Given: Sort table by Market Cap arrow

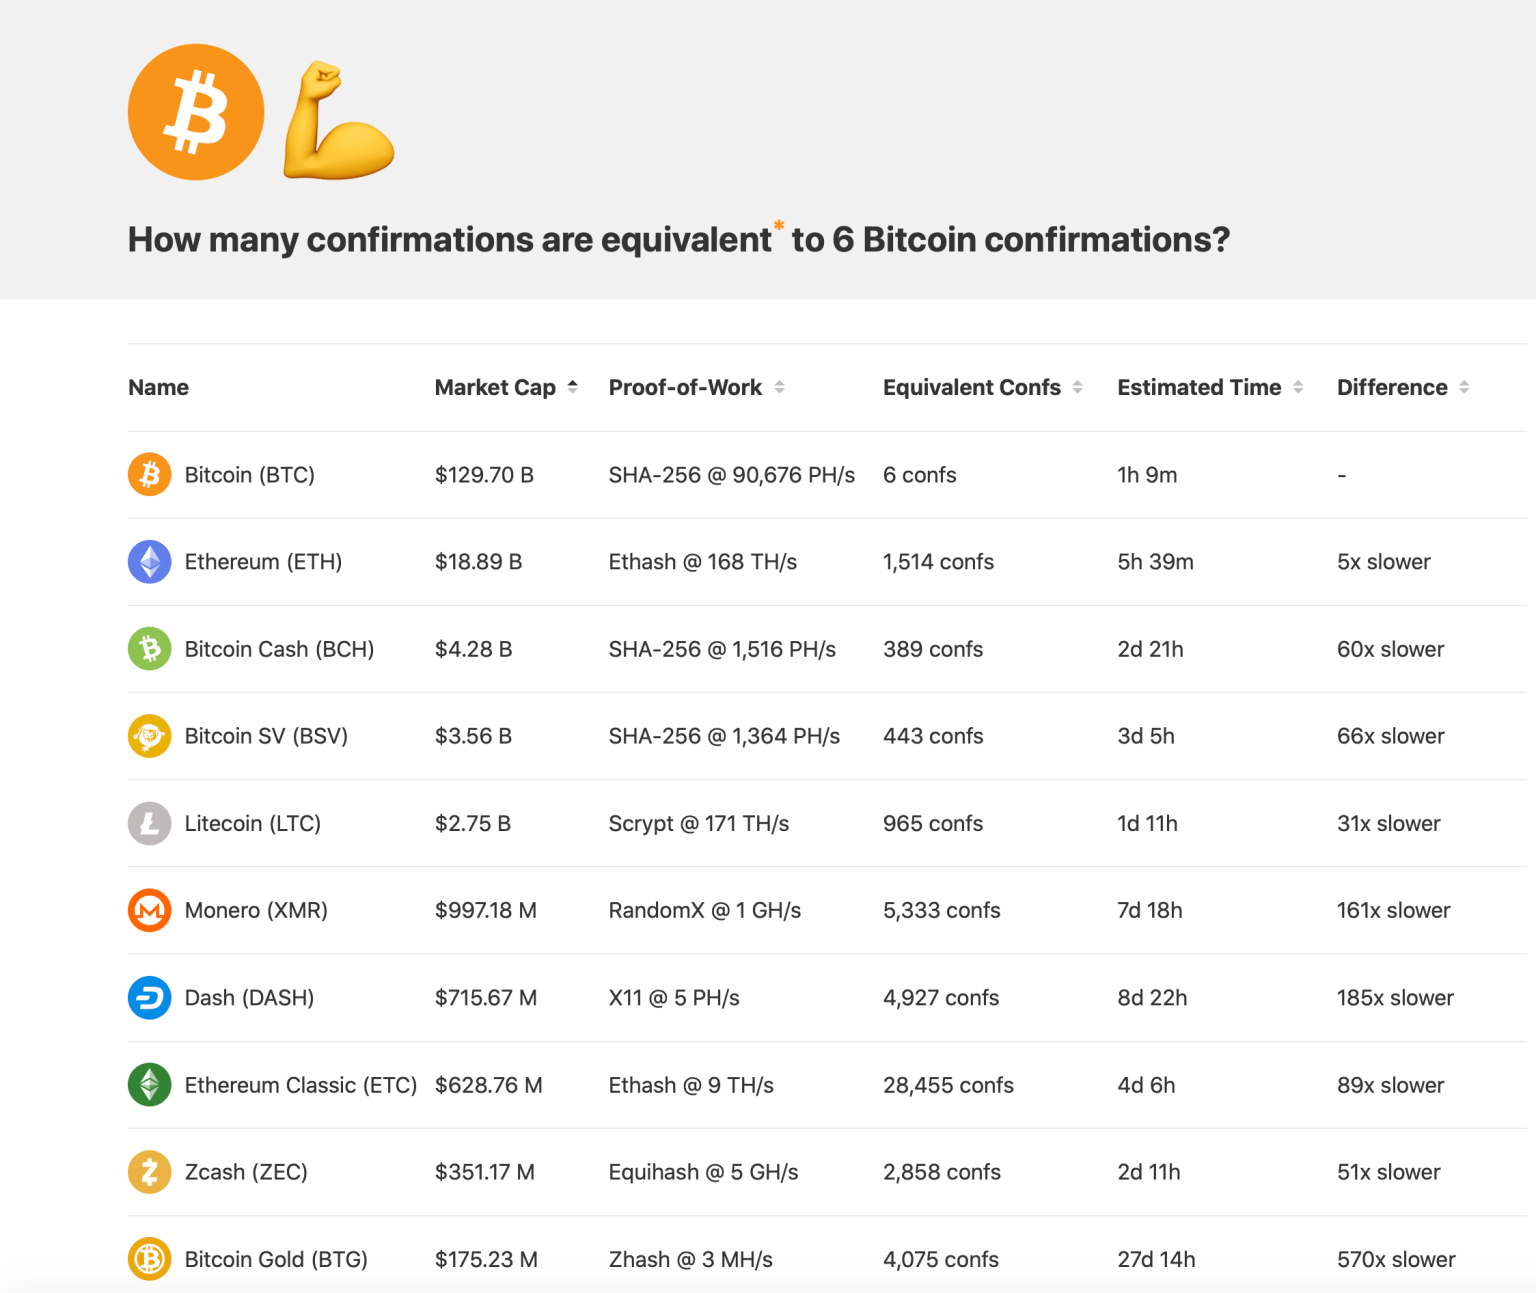Looking at the screenshot, I should 572,387.
